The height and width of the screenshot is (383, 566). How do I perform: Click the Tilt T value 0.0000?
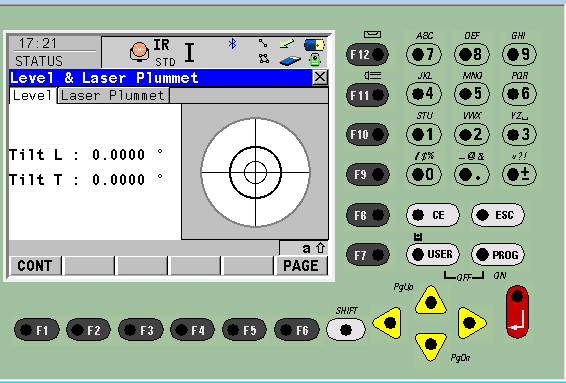click(x=118, y=179)
